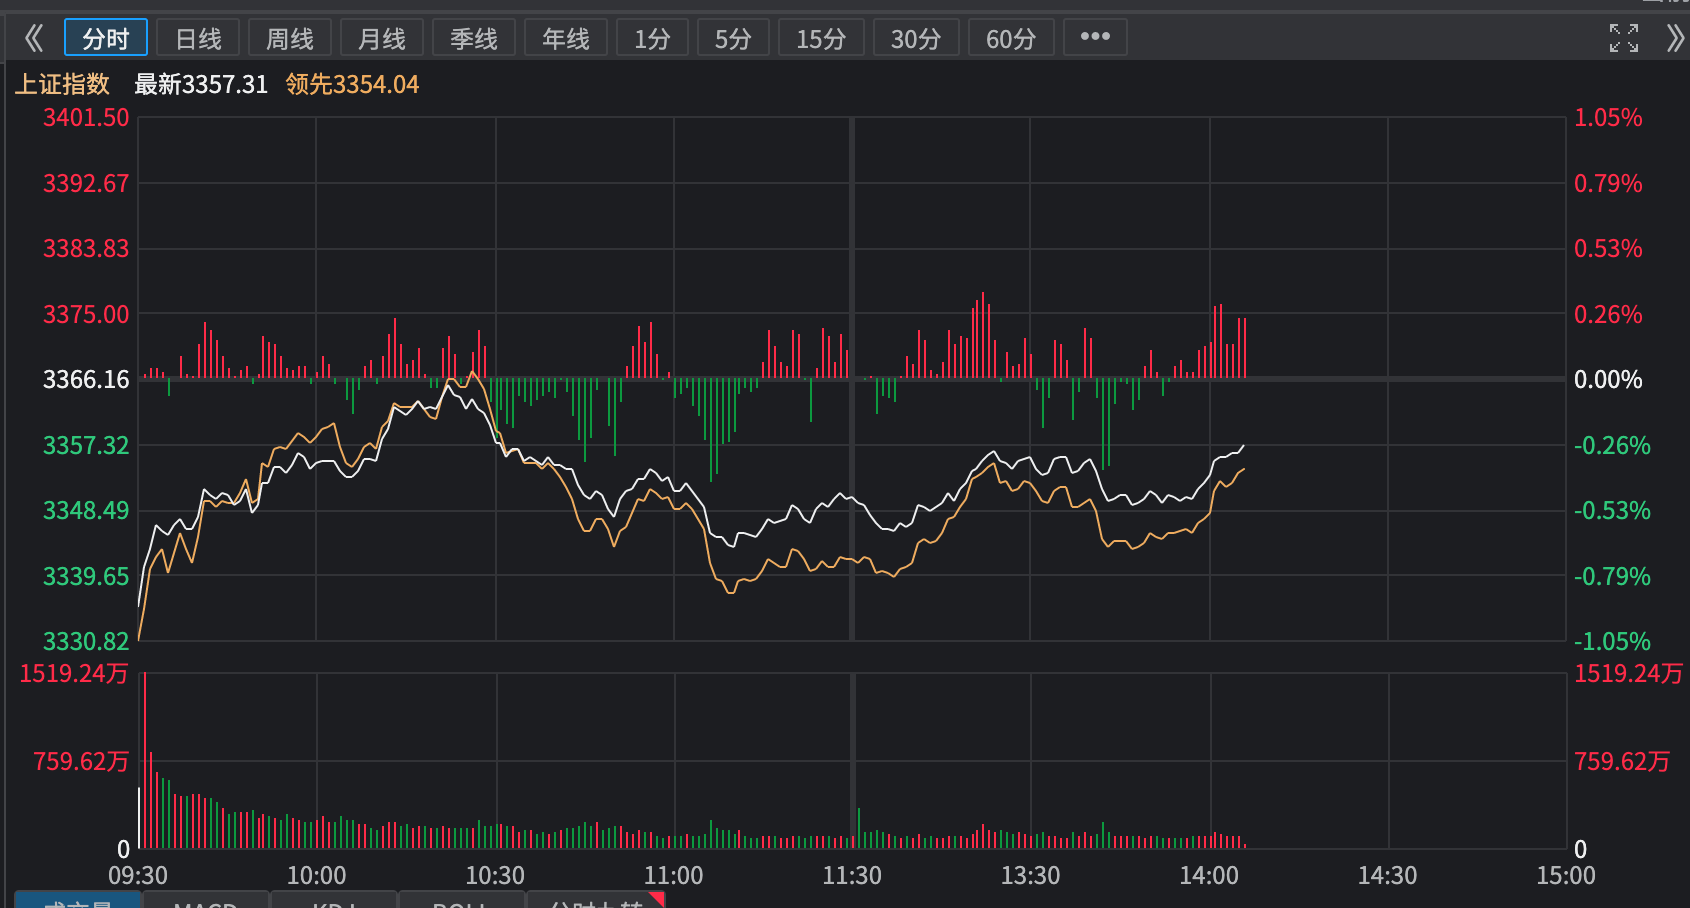Expand the chart to fullscreen
The image size is (1690, 908).
(1623, 39)
